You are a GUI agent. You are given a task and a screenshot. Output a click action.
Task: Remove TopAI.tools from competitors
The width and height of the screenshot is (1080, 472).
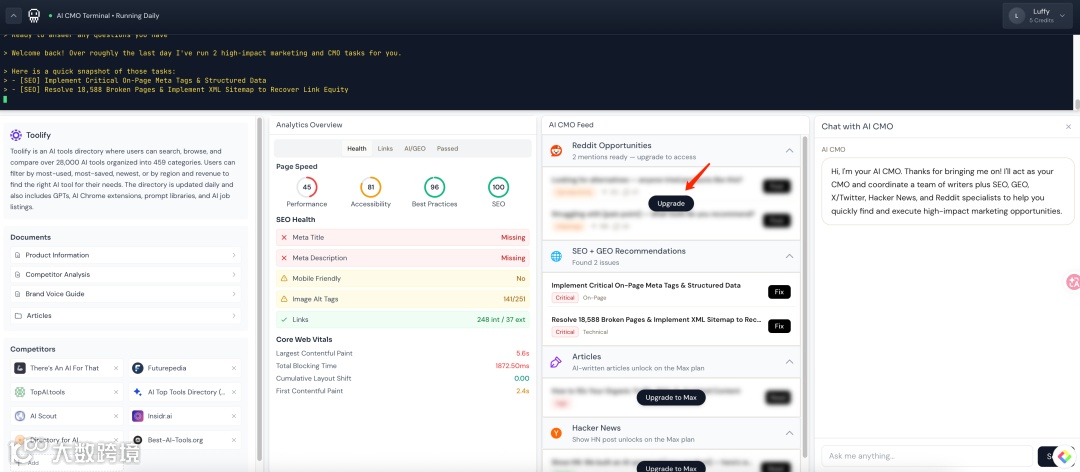click(x=115, y=392)
